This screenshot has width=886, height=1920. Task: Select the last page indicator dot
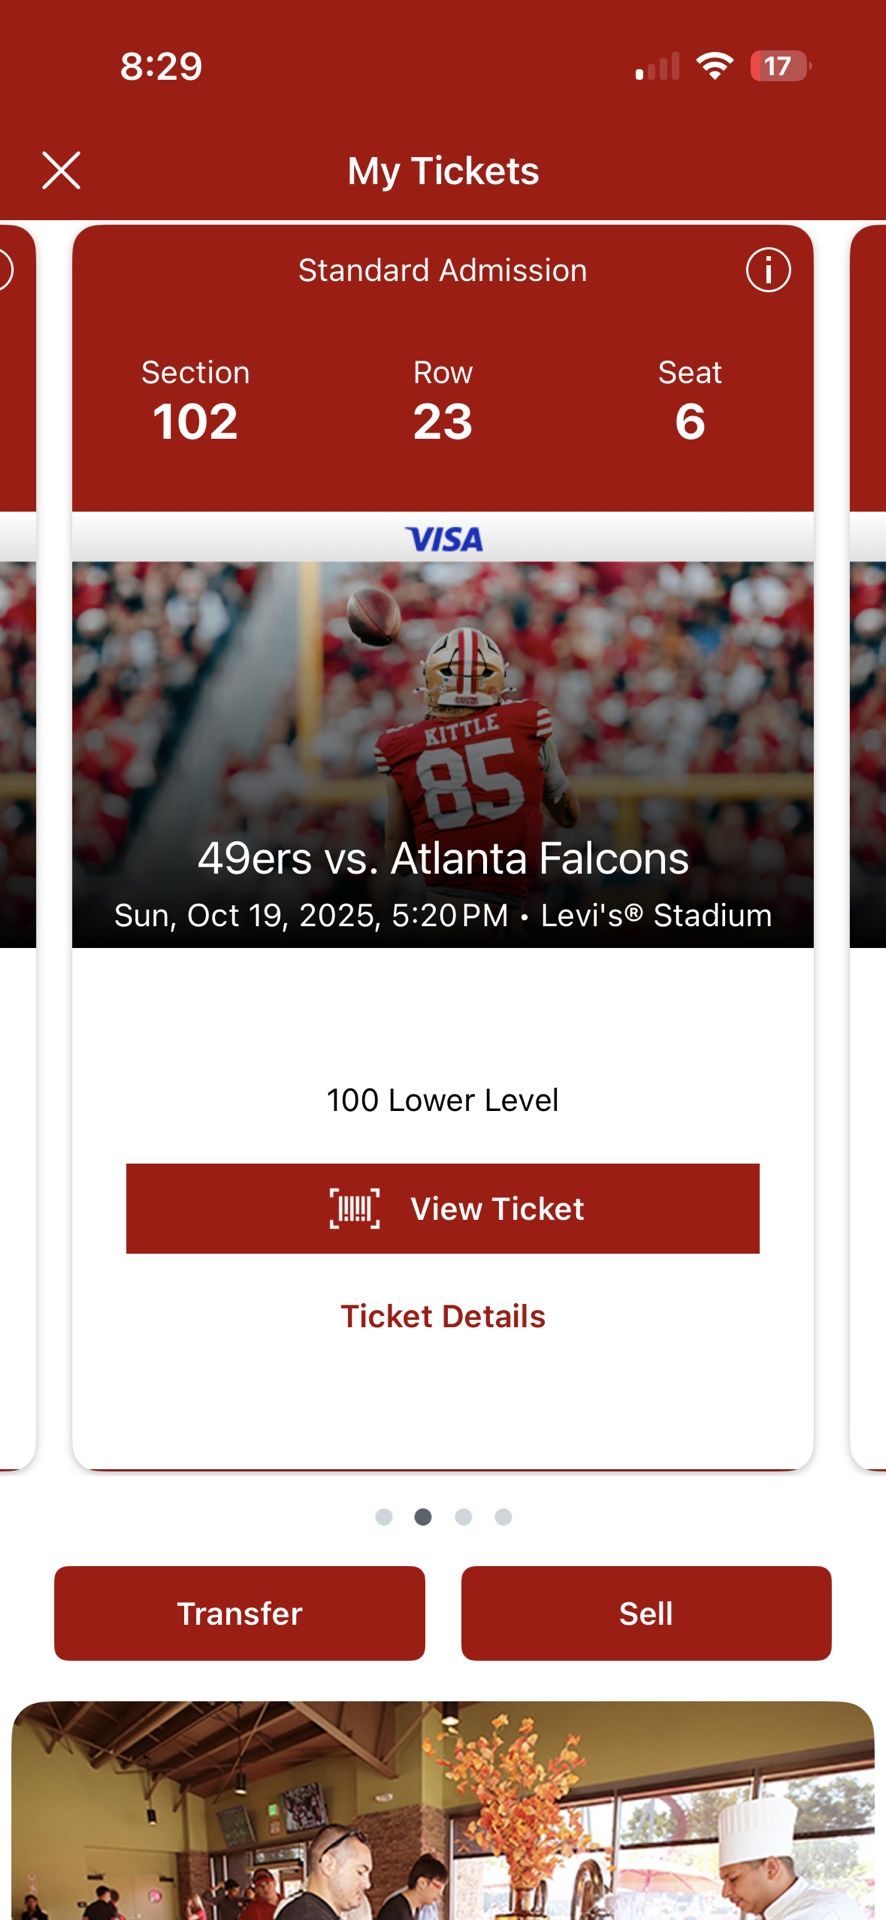pyautogui.click(x=503, y=1517)
